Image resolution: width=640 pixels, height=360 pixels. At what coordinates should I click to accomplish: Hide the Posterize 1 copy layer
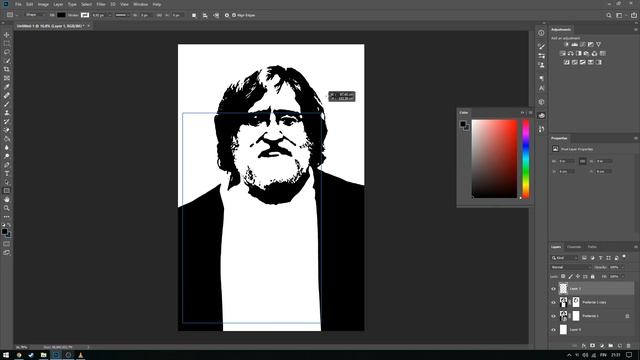pos(553,302)
